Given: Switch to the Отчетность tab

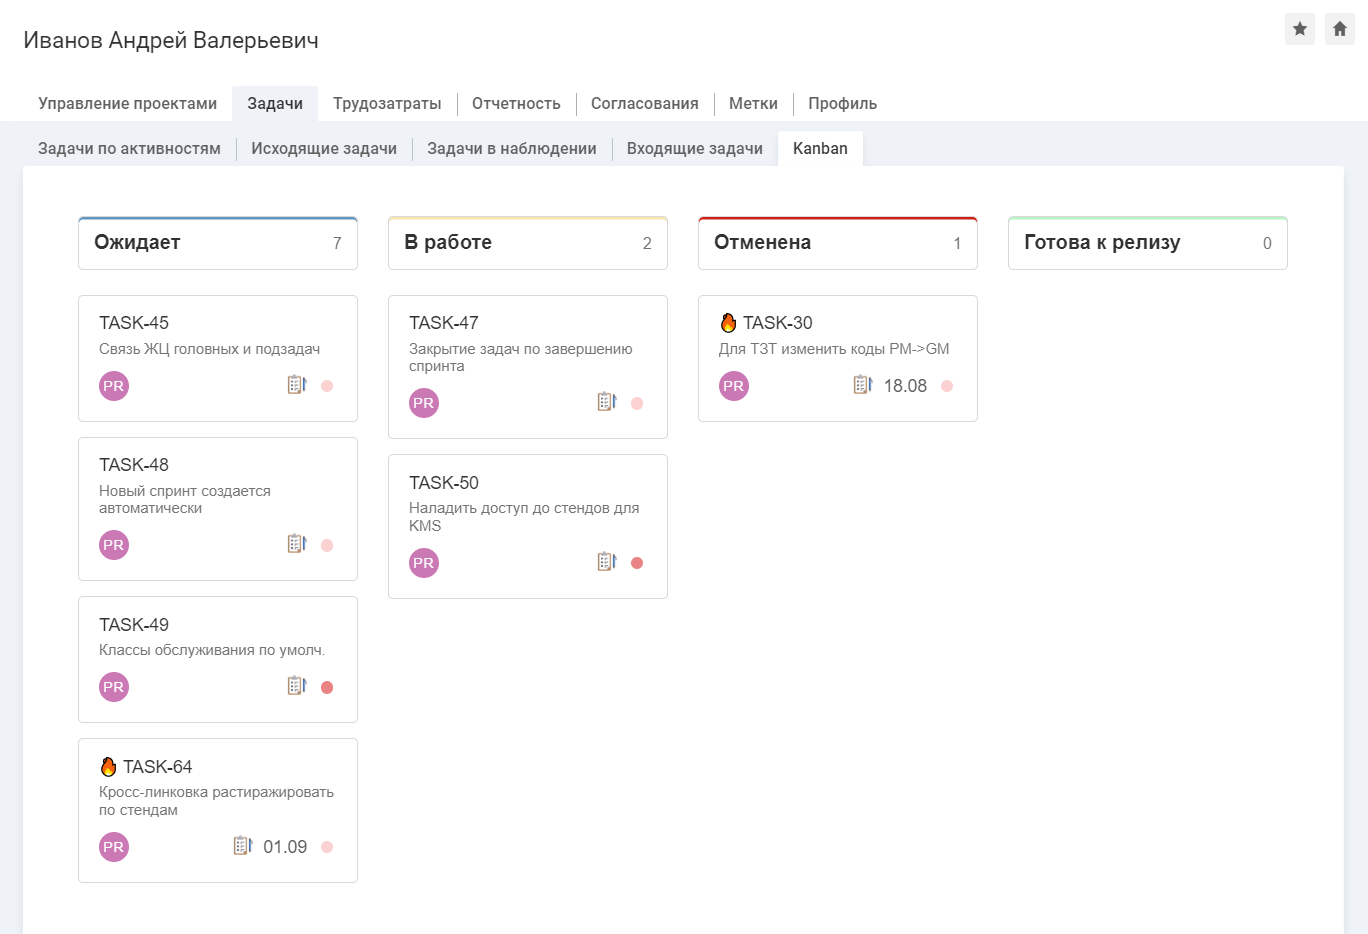Looking at the screenshot, I should coord(516,104).
